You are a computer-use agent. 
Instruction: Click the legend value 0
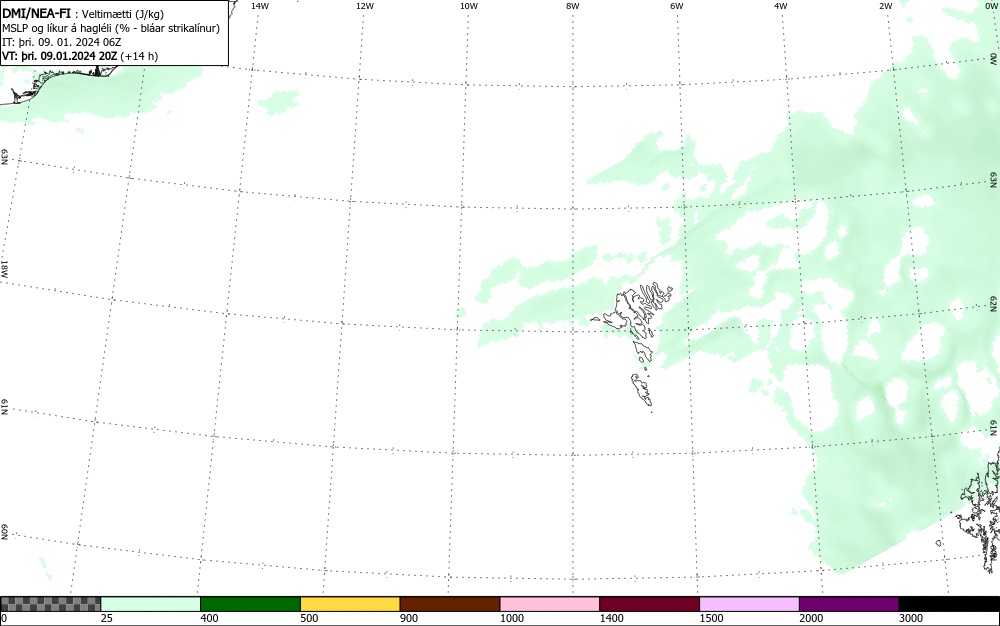pos(4,618)
